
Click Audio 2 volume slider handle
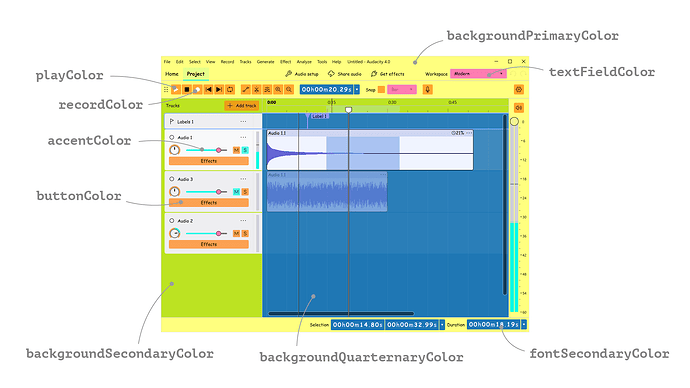(x=218, y=233)
